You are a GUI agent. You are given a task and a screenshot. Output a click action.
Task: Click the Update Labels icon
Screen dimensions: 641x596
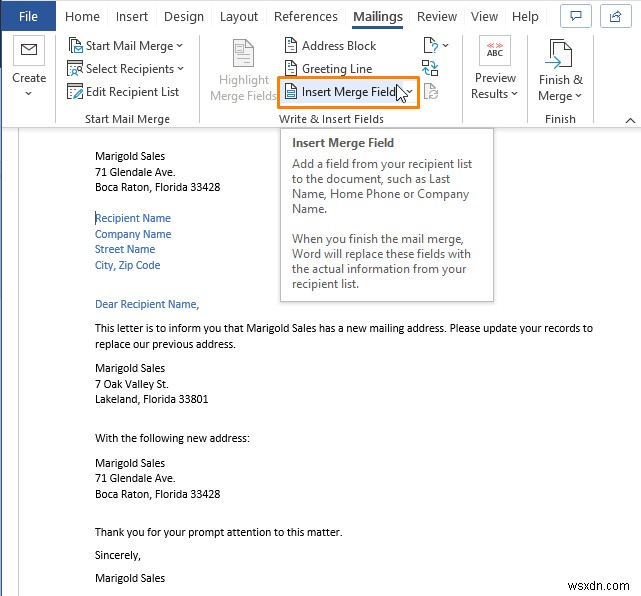pos(431,92)
